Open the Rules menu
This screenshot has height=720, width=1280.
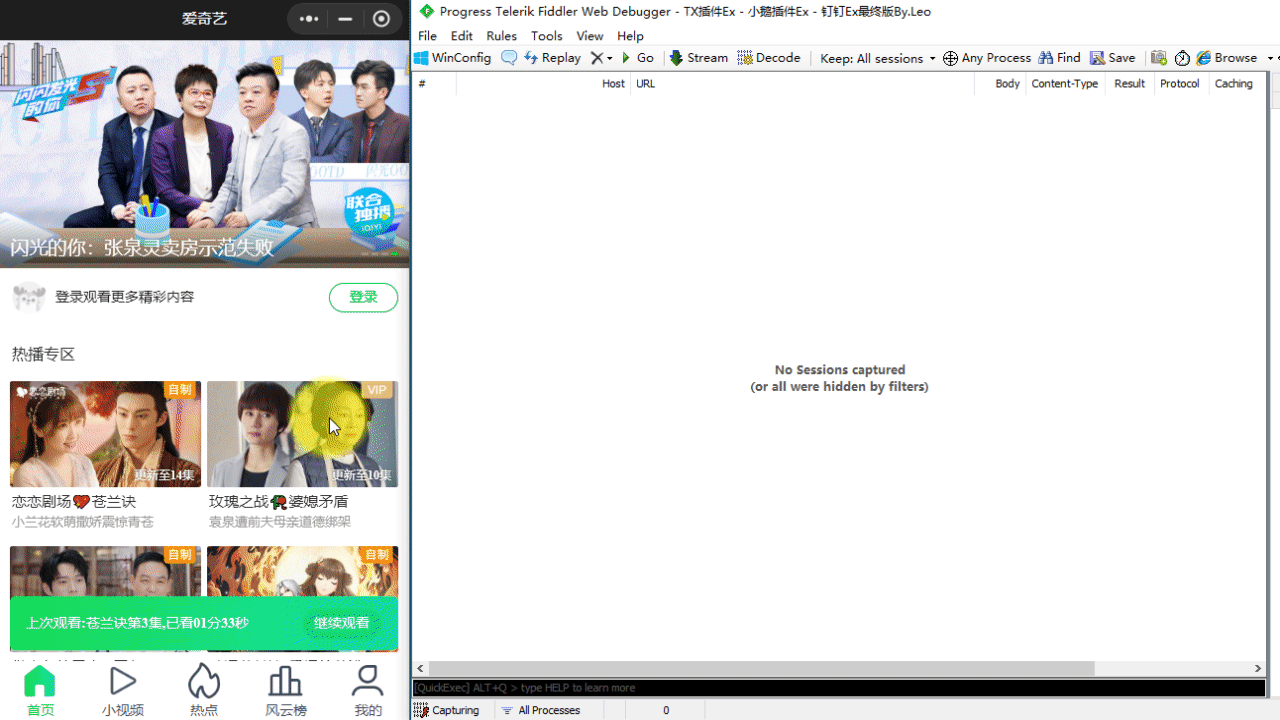coord(501,36)
